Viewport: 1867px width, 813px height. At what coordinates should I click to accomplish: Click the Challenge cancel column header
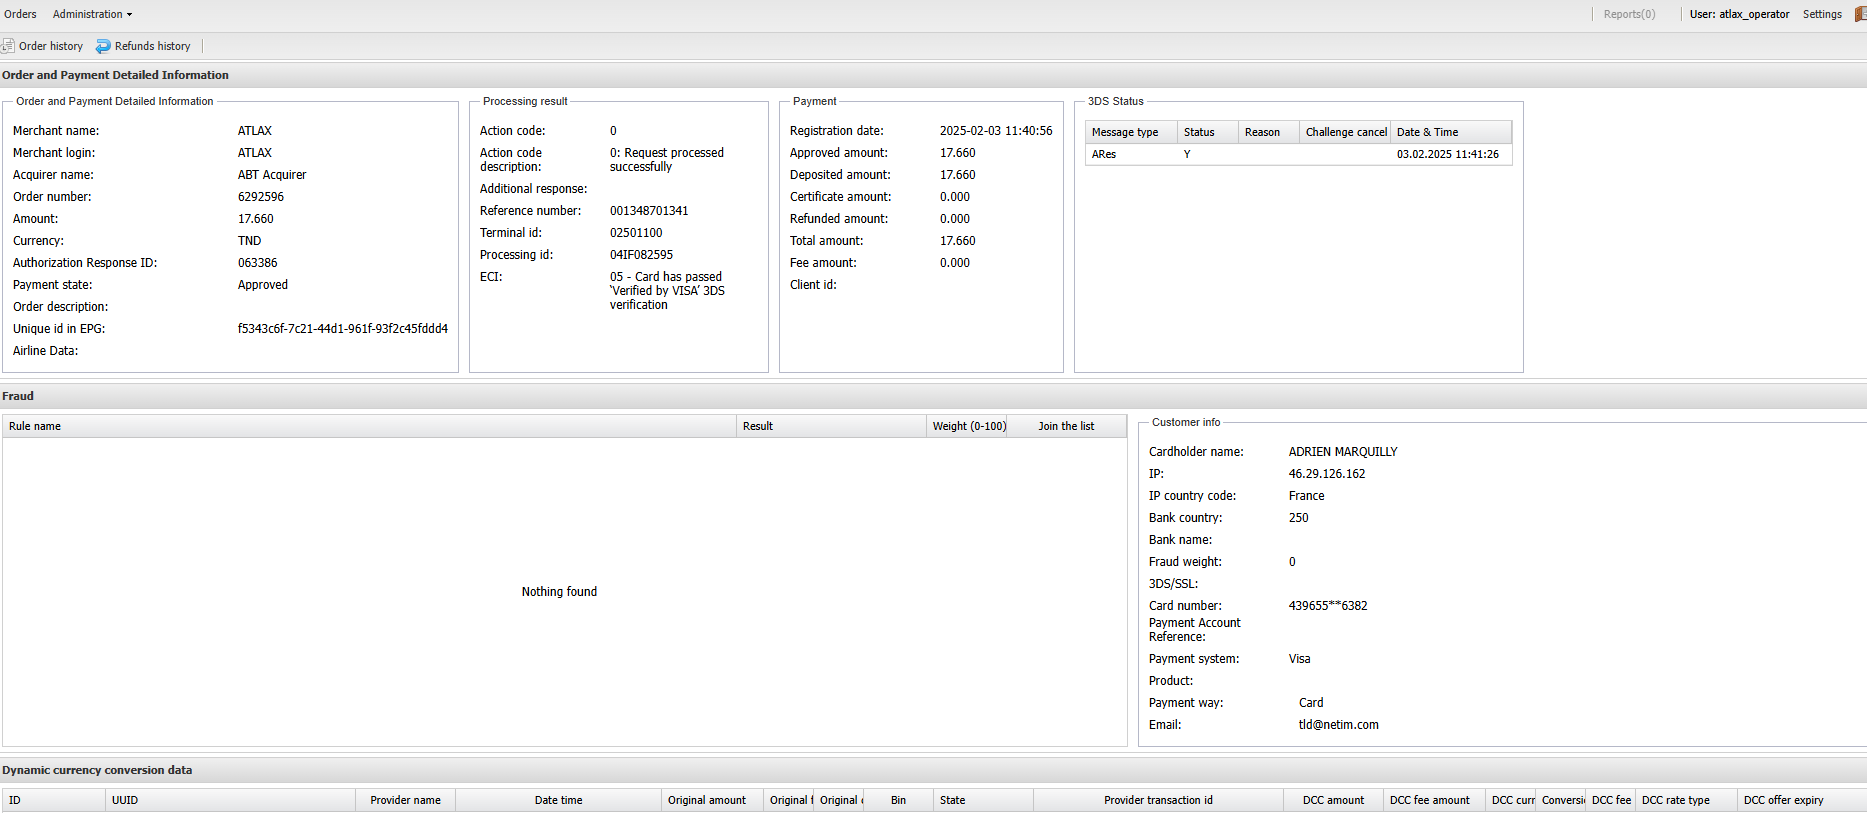click(1345, 132)
